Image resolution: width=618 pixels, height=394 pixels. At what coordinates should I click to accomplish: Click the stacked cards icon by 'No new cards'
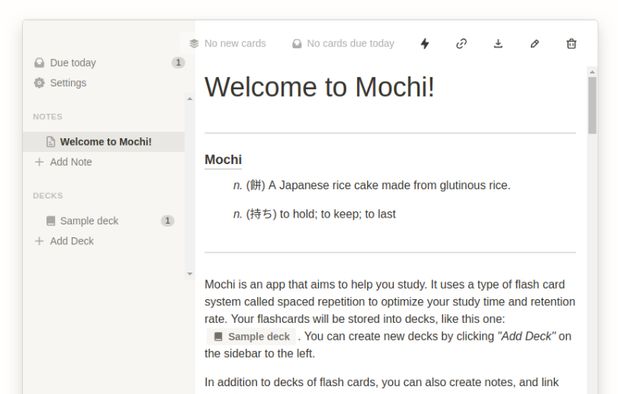pyautogui.click(x=194, y=43)
